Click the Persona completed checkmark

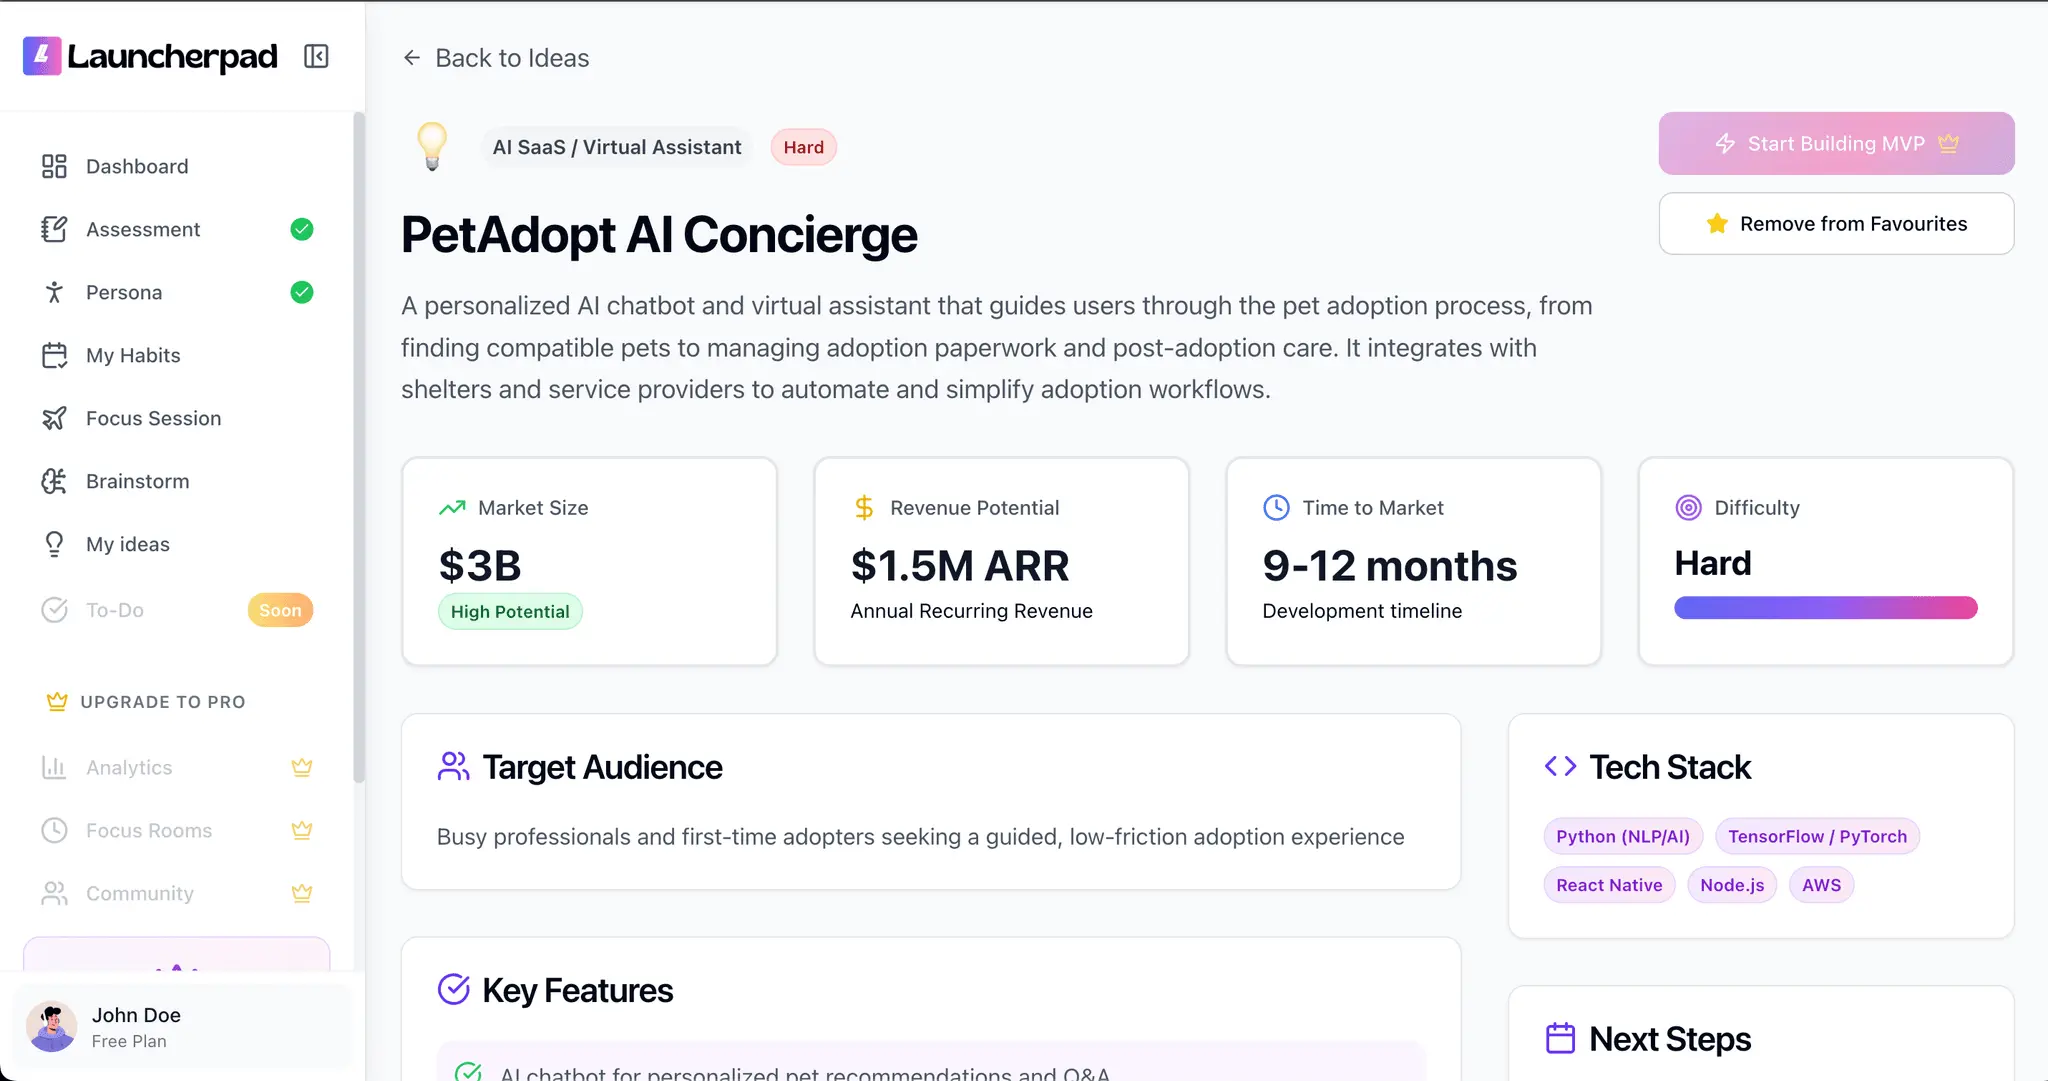(x=302, y=292)
